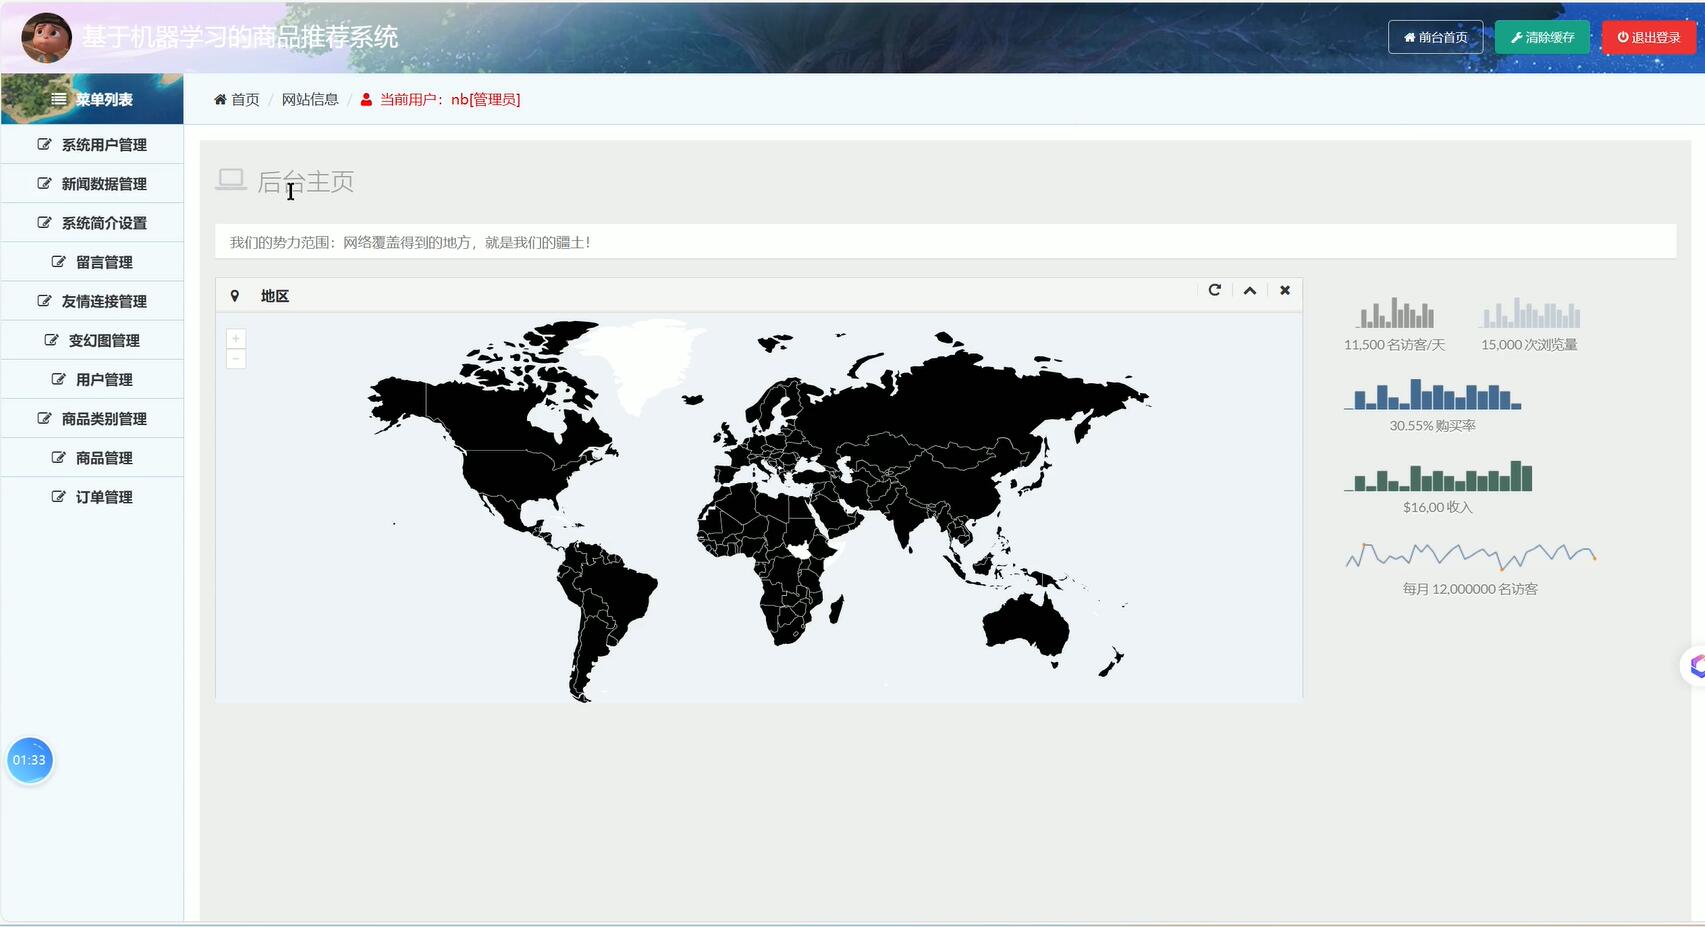Click the edit icon beside 订单管理
This screenshot has width=1705, height=927.
(58, 496)
